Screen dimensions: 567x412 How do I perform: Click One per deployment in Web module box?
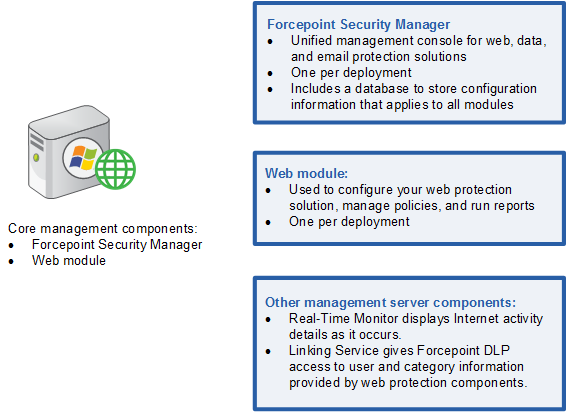[349, 221]
